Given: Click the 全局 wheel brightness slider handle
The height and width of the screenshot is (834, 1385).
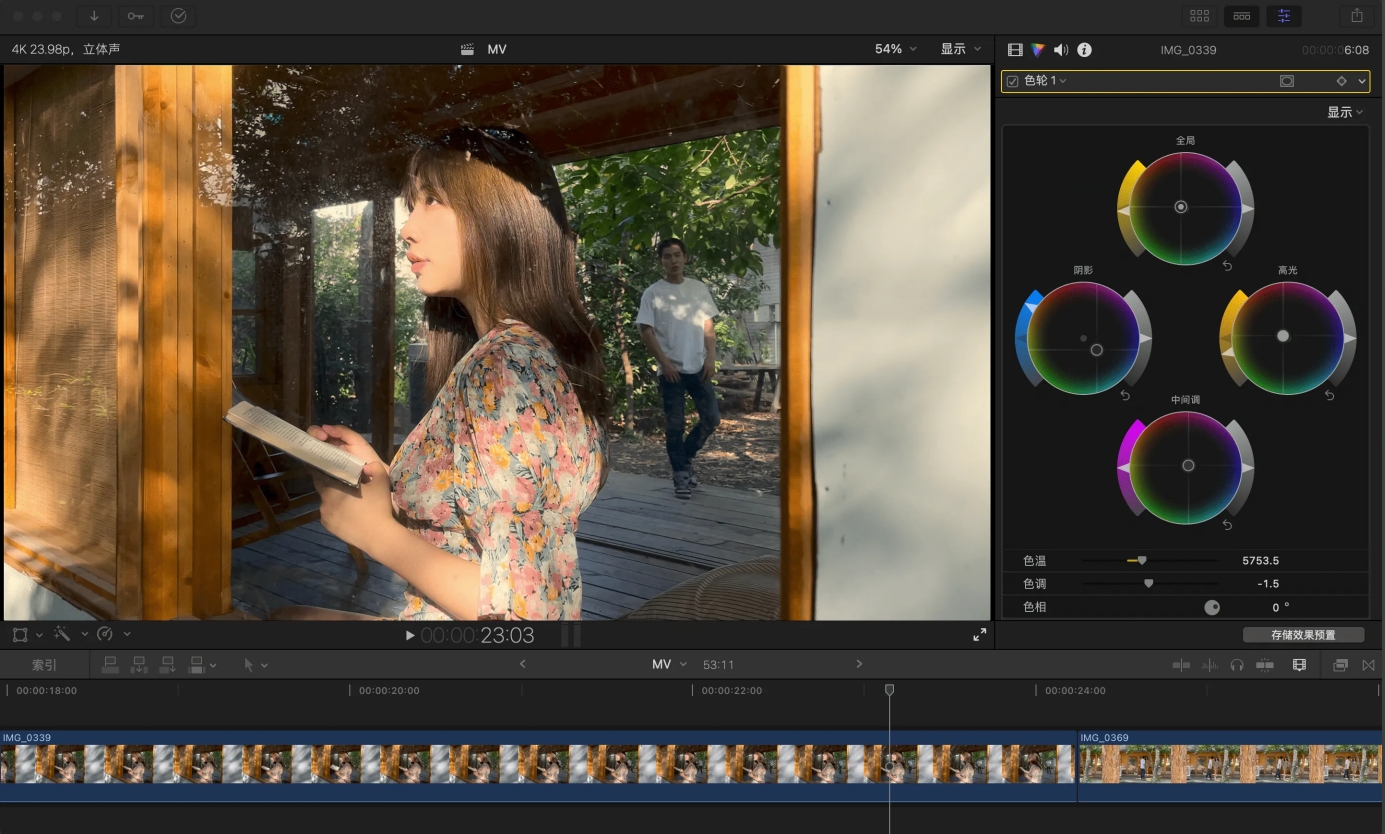Looking at the screenshot, I should coord(1247,208).
